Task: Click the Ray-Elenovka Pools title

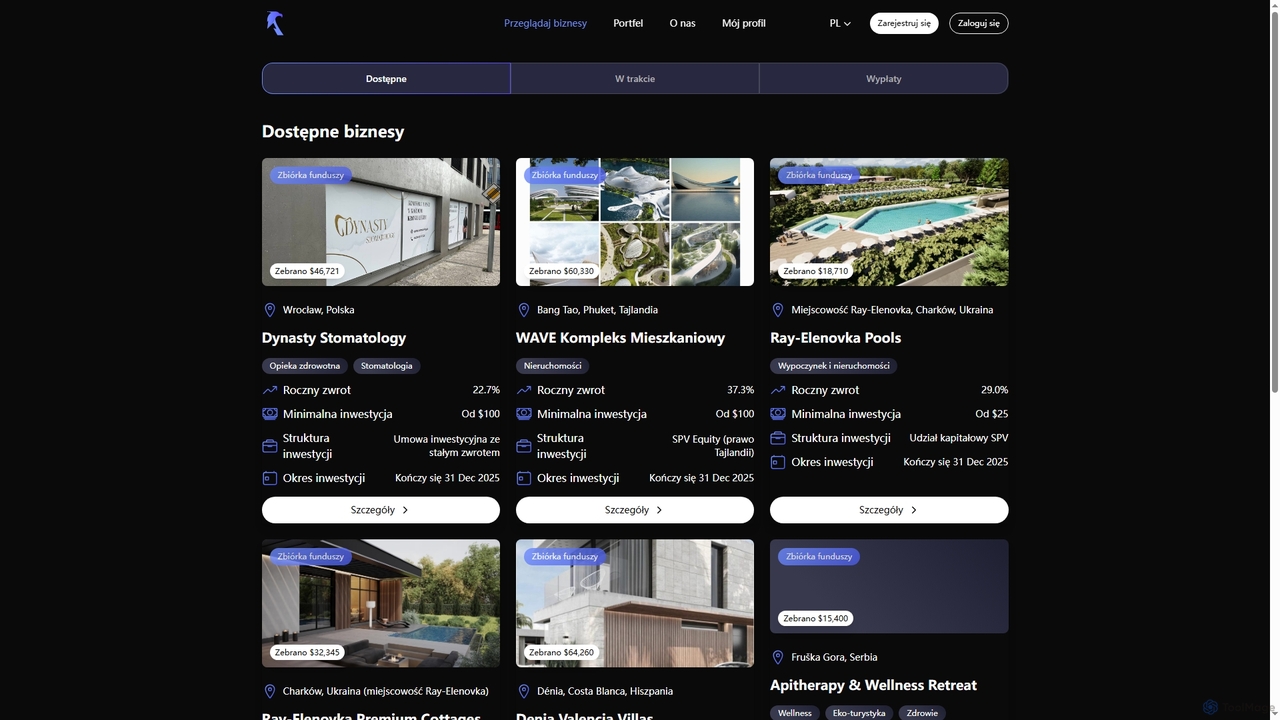Action: click(836, 338)
